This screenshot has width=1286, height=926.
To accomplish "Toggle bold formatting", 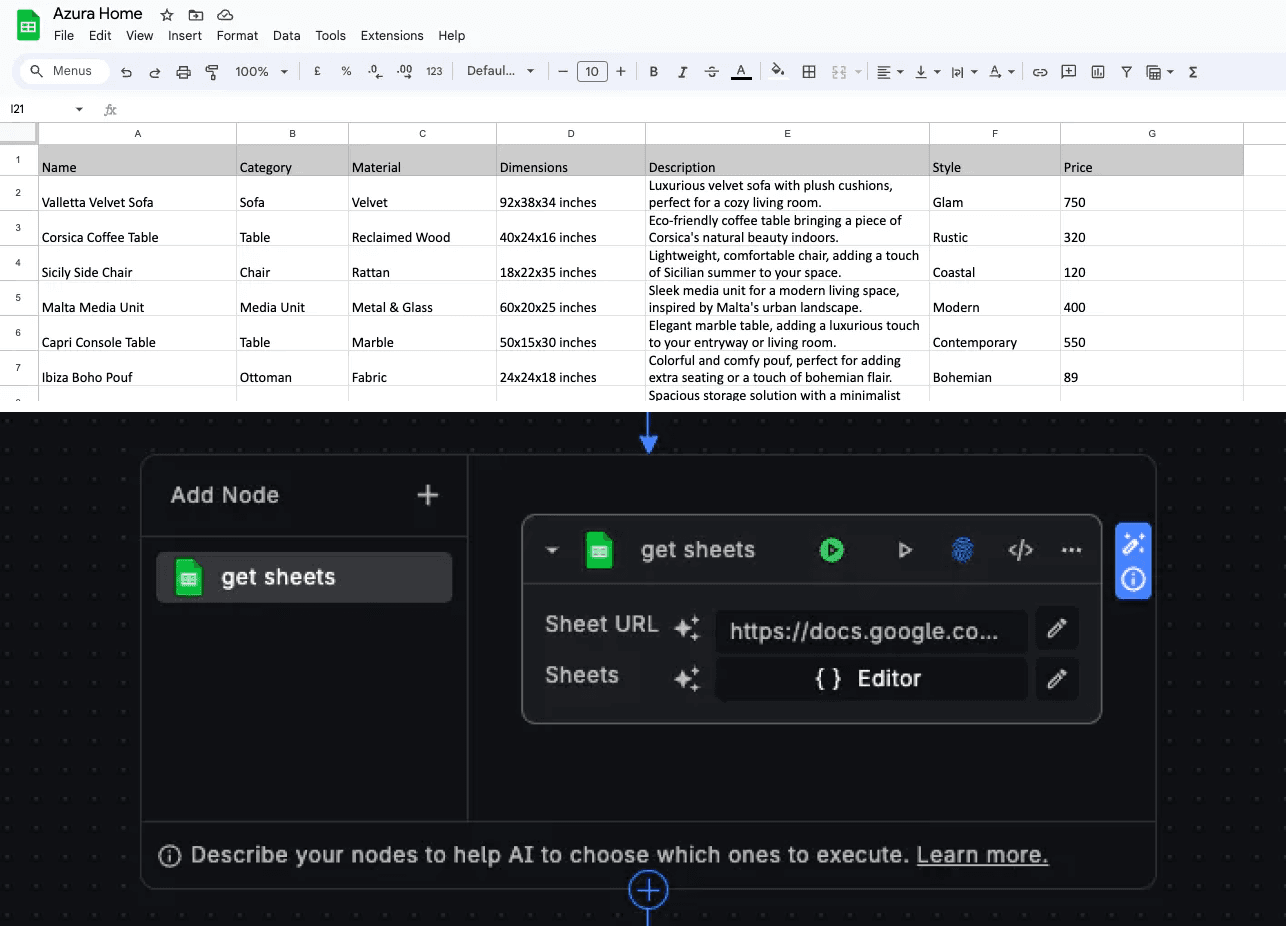I will click(x=653, y=71).
